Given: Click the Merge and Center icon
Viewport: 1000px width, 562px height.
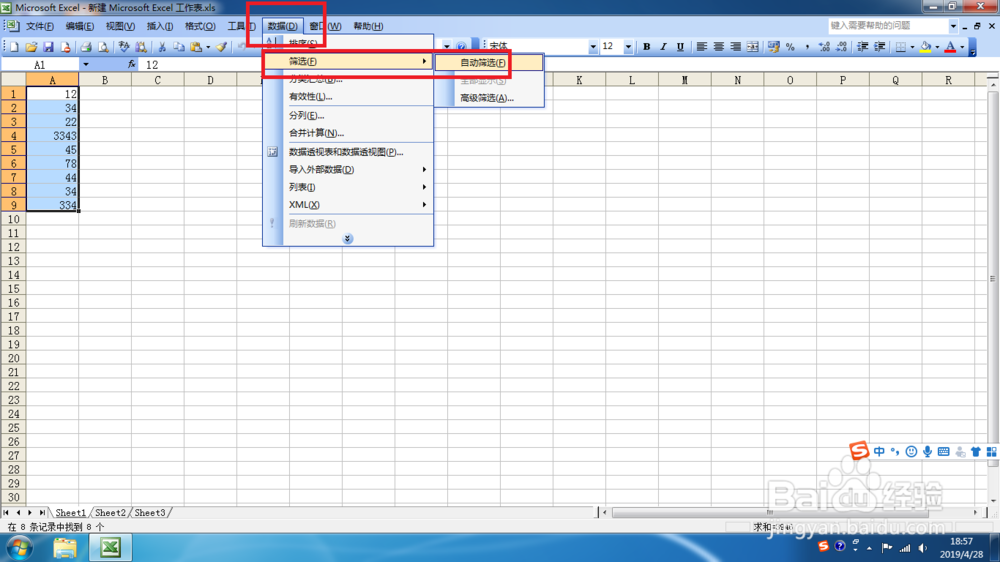Looking at the screenshot, I should 753,47.
